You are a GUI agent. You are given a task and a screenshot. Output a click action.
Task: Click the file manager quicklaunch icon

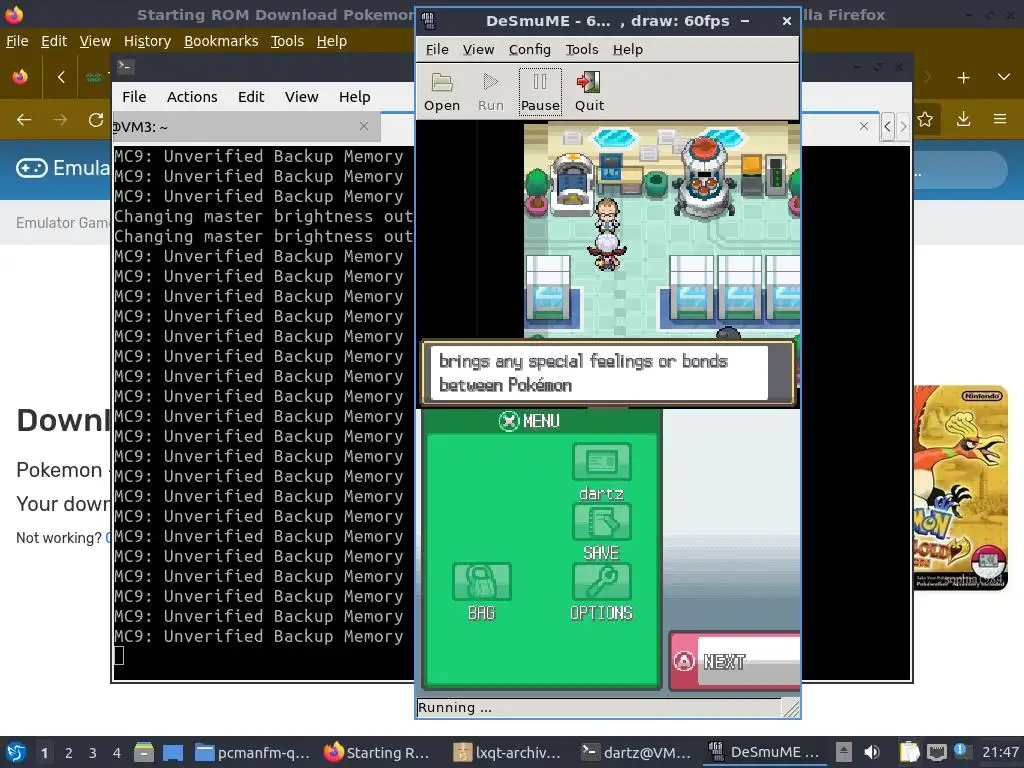144,752
